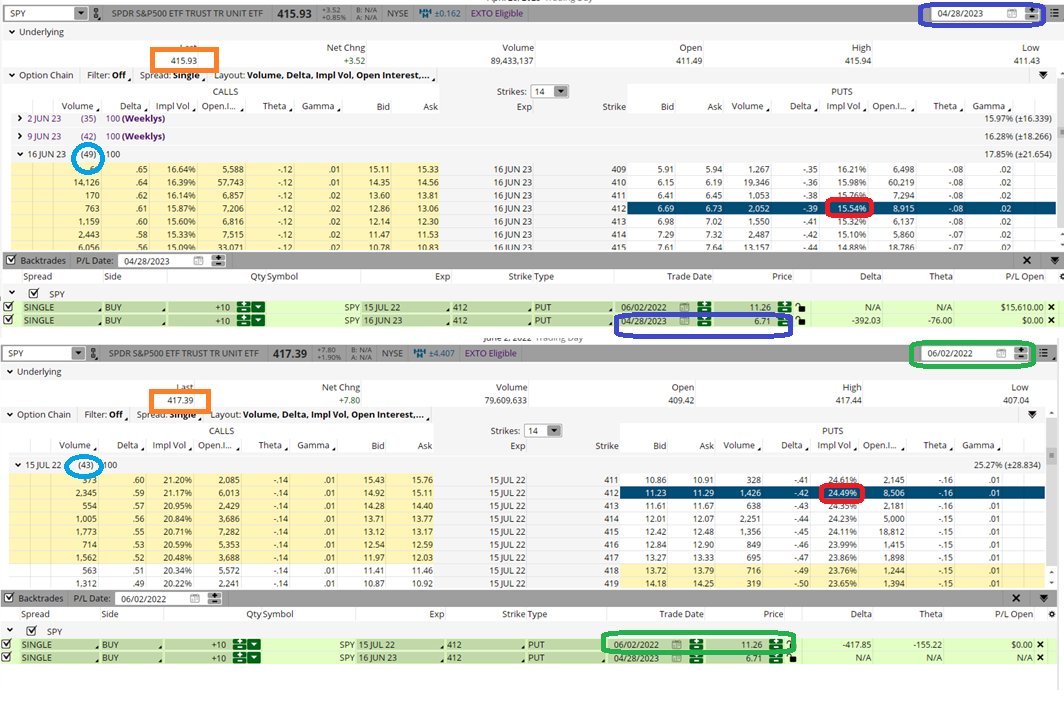Viewport: 1064px width, 712px height.
Task: Click lock icon on $15,610.00 P/L backtrade row
Action: [801, 307]
